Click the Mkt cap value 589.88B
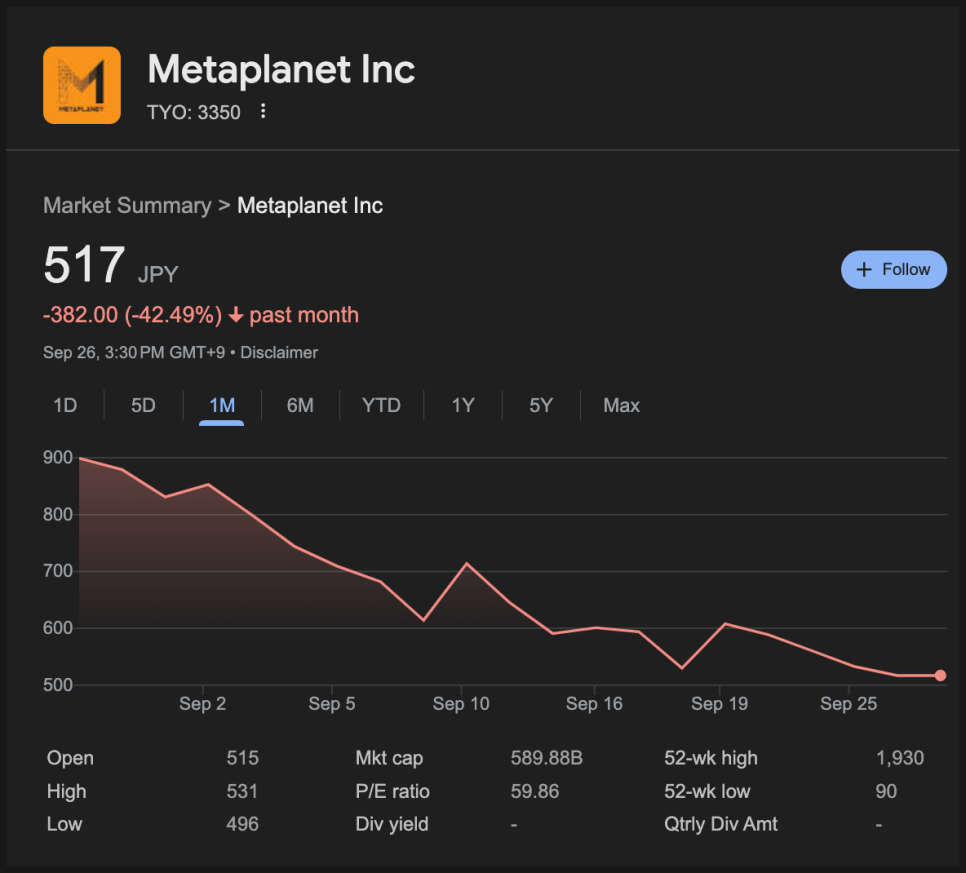966x873 pixels. [x=546, y=758]
